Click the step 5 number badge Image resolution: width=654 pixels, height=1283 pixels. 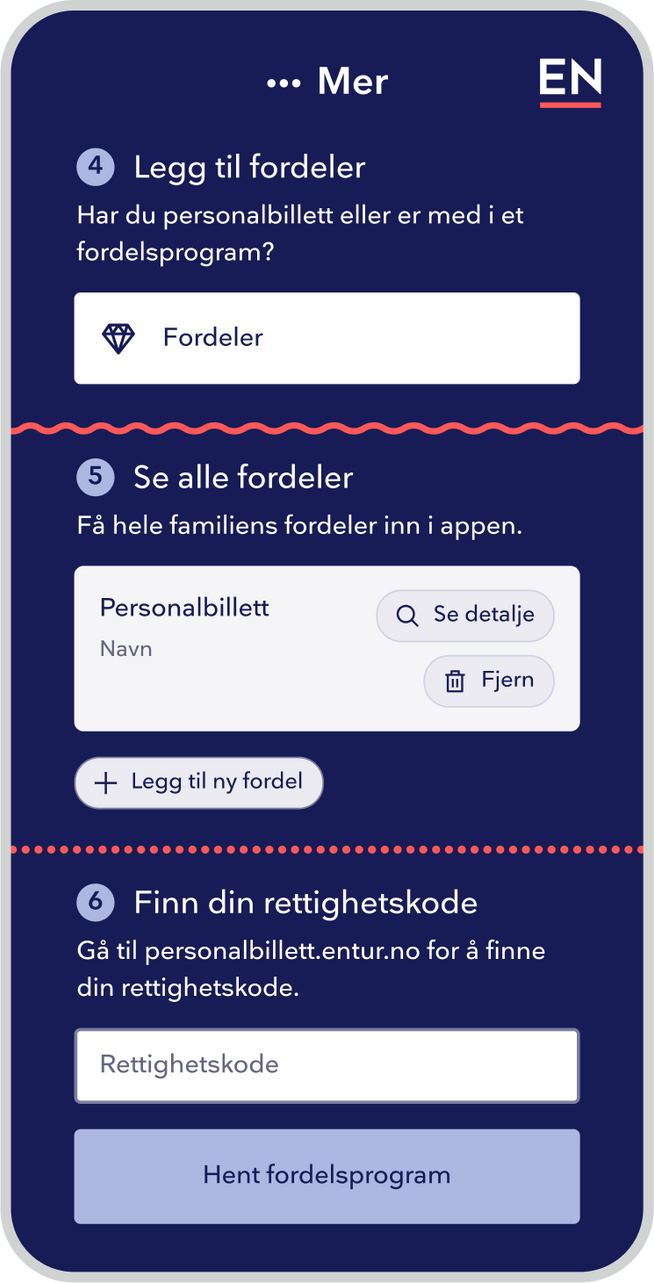95,478
